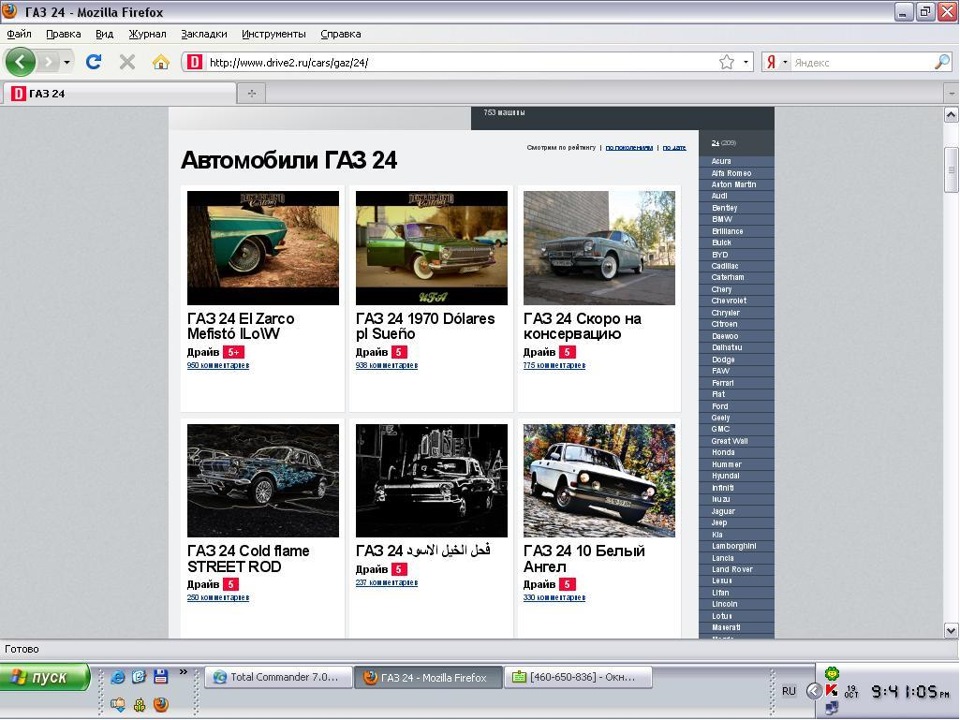This screenshot has width=960, height=720.
Task: Open the Вид menu
Action: point(104,34)
